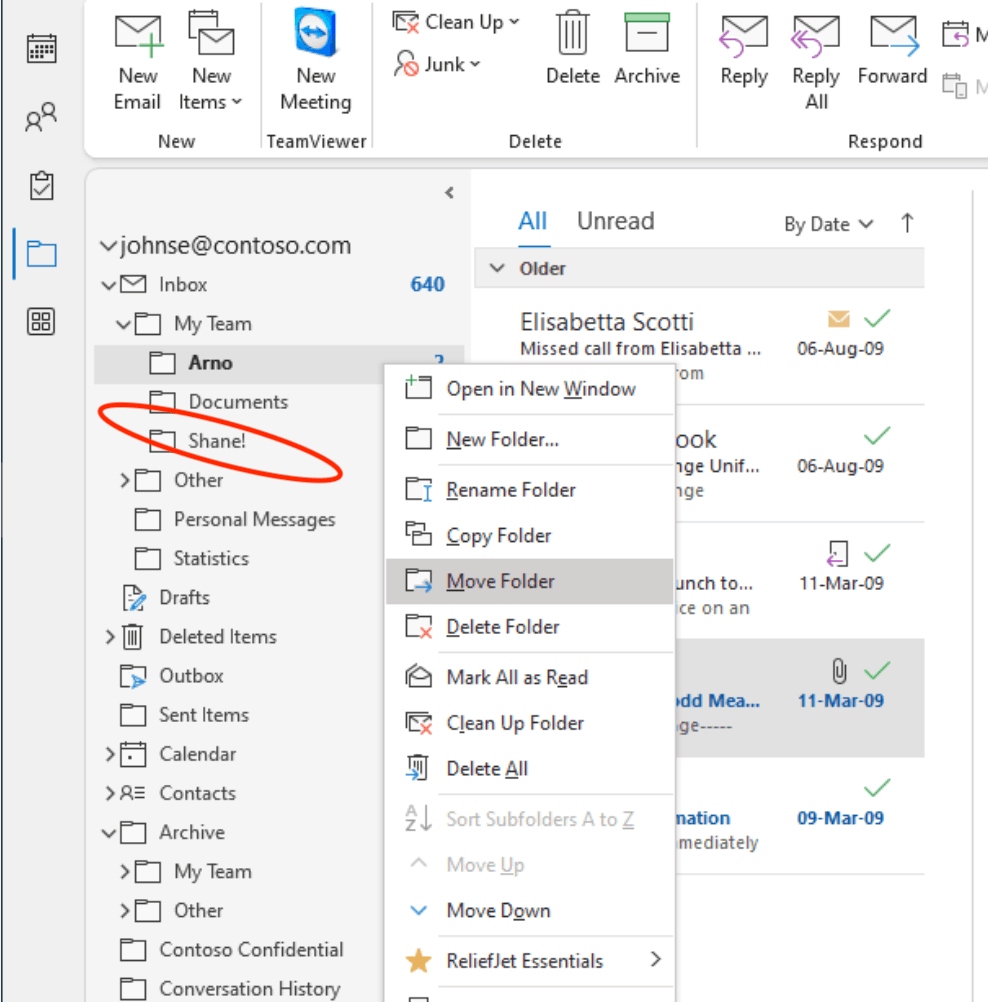Open People view in sidebar

tap(42, 118)
